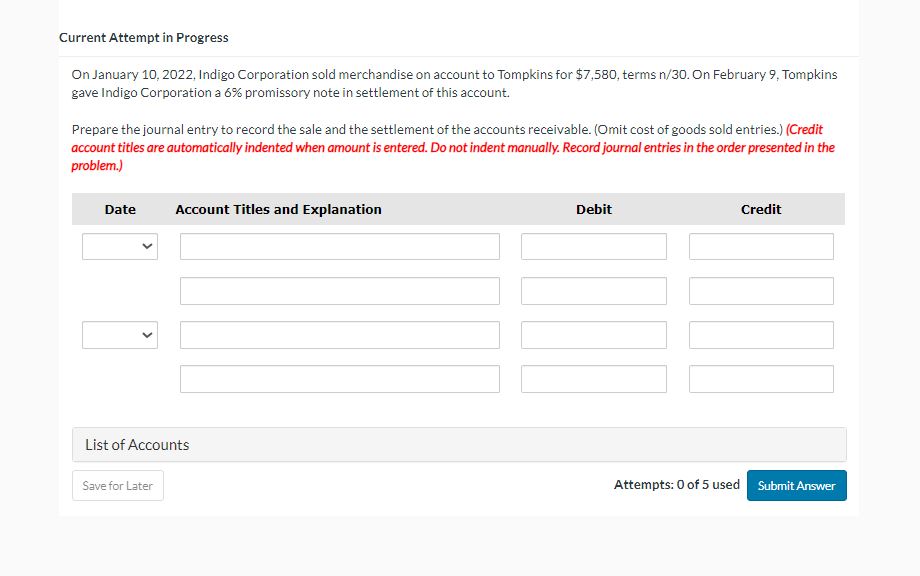This screenshot has width=920, height=576.
Task: Select the fourth Debit amount field
Action: [593, 378]
